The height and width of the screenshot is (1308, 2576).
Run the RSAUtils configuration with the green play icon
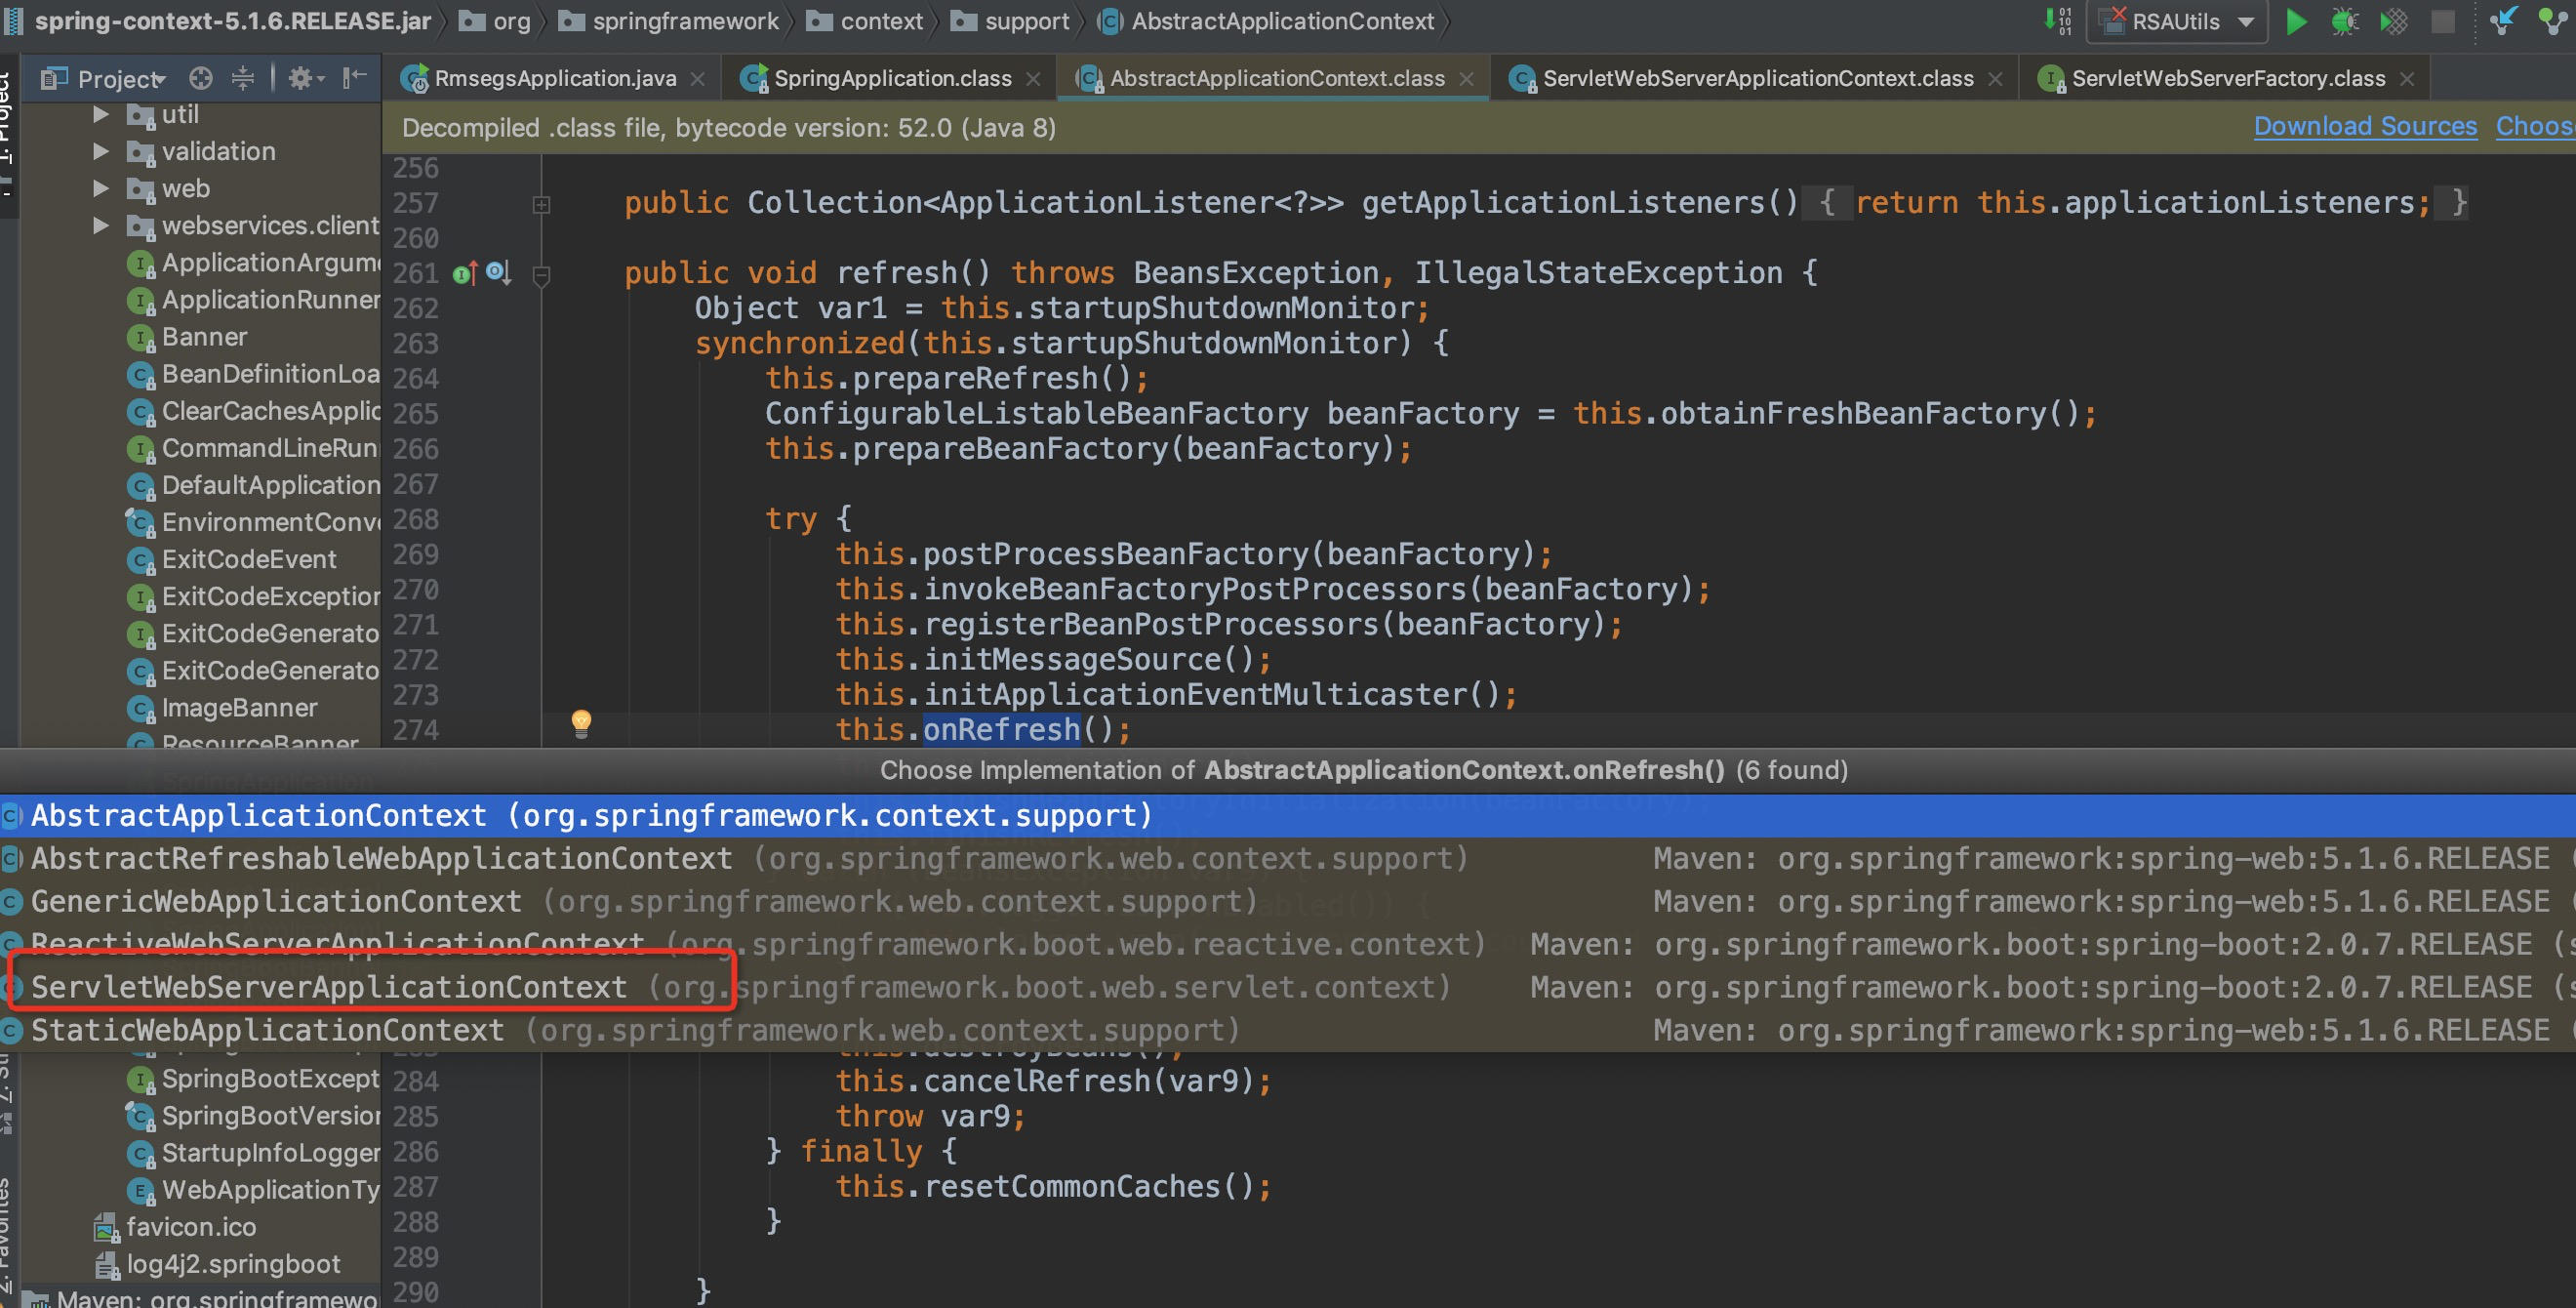[x=2296, y=22]
